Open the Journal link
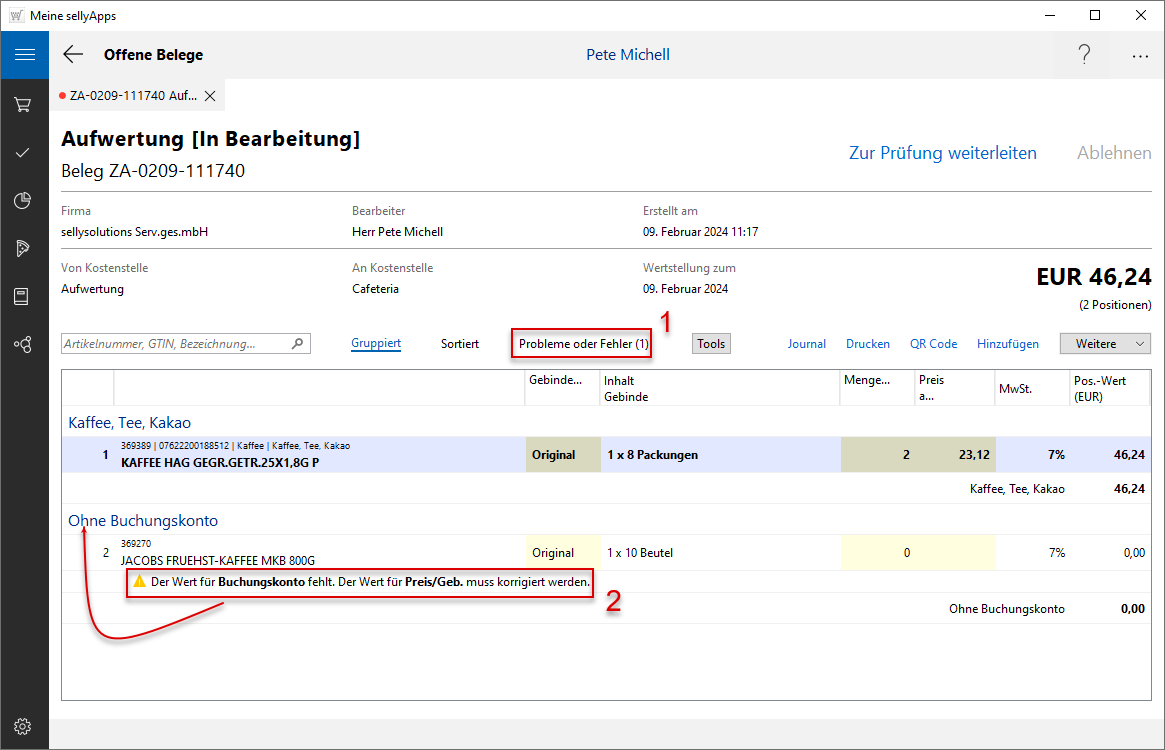 point(806,344)
